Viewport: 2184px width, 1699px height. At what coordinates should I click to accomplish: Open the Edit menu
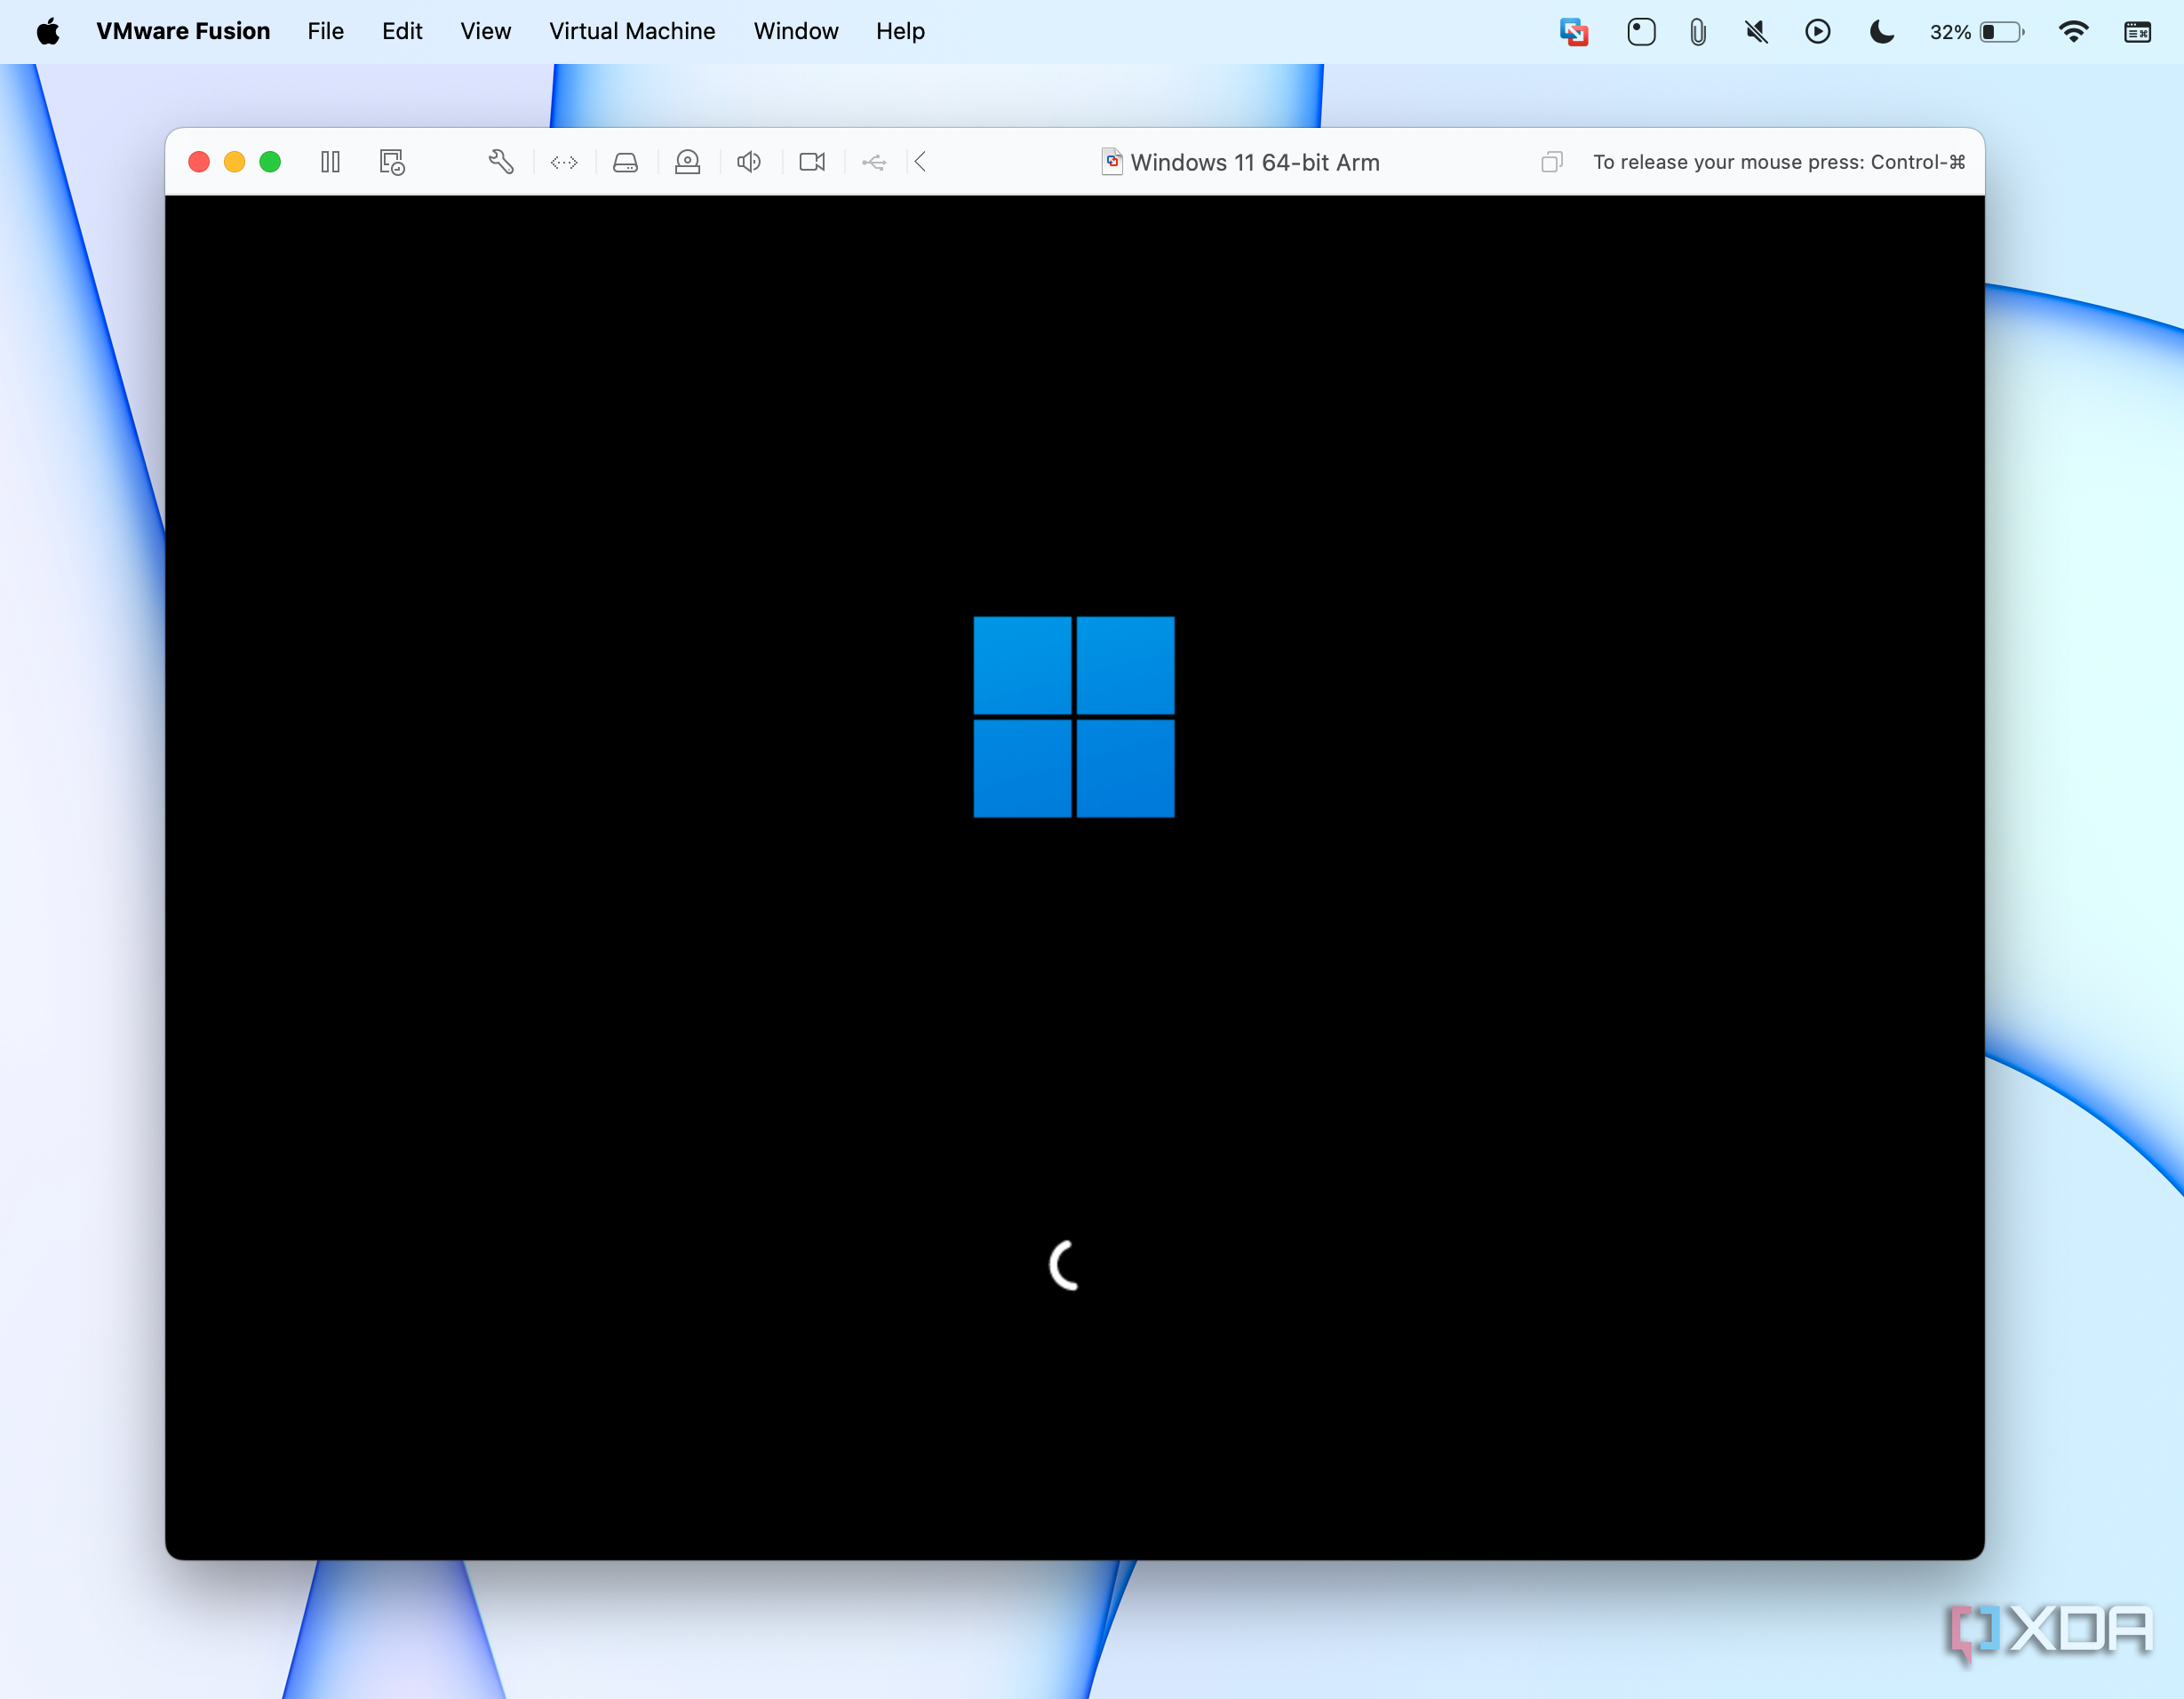tap(402, 31)
